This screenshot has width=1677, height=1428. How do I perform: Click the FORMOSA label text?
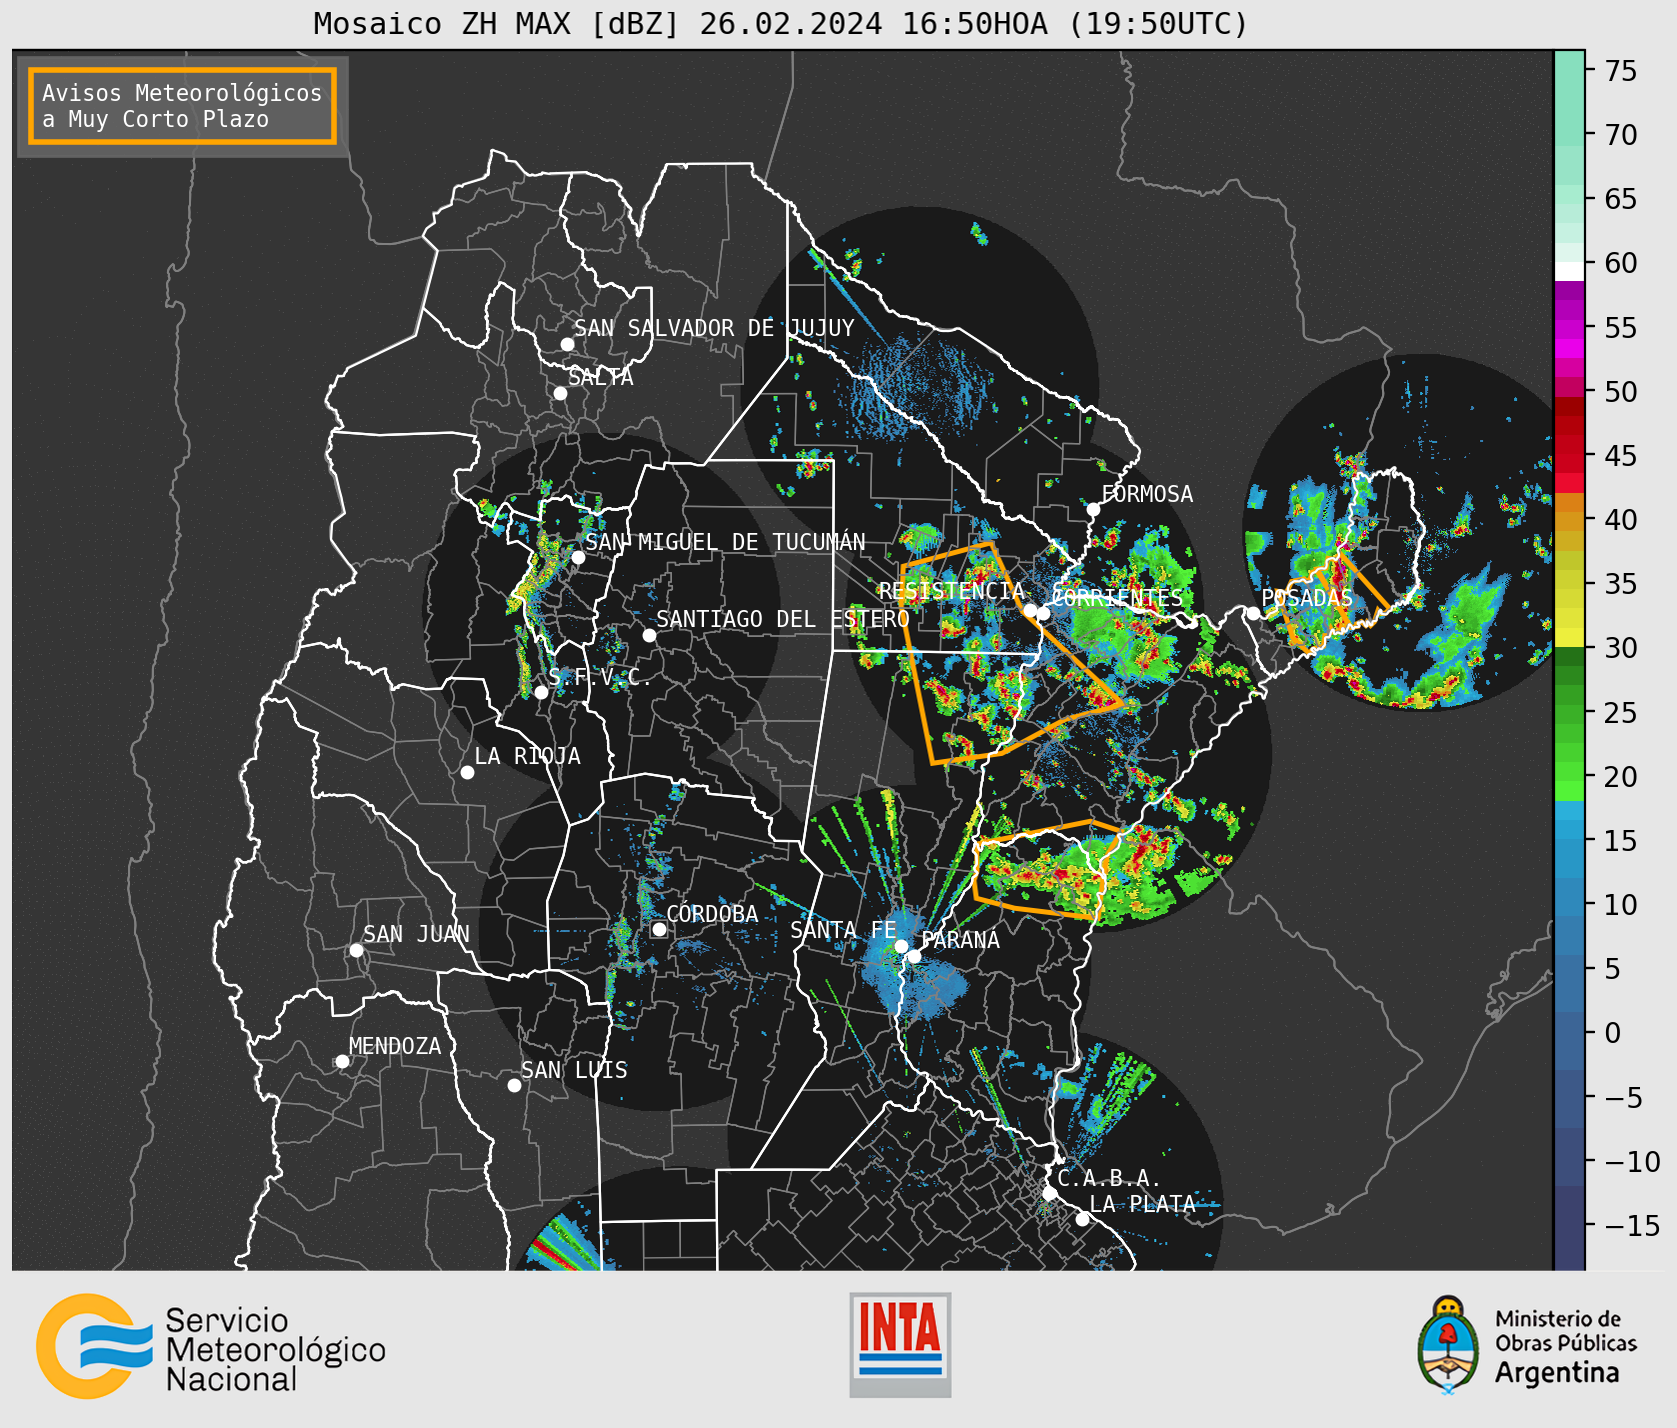(1147, 494)
